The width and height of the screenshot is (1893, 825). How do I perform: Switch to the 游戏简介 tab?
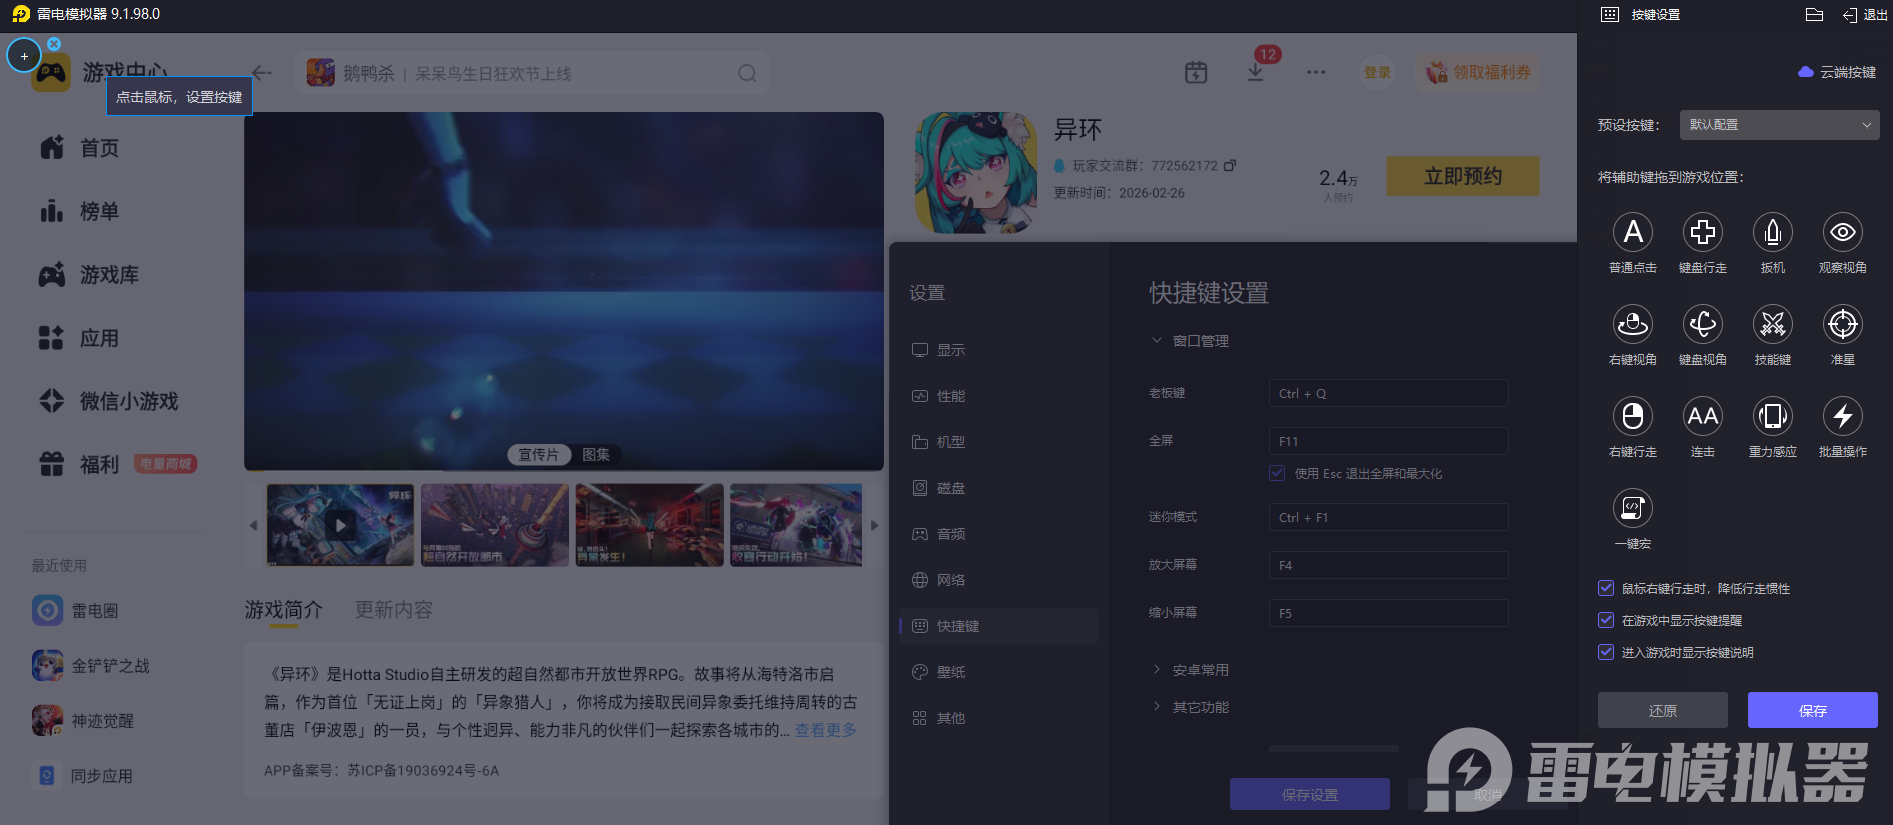click(x=284, y=610)
